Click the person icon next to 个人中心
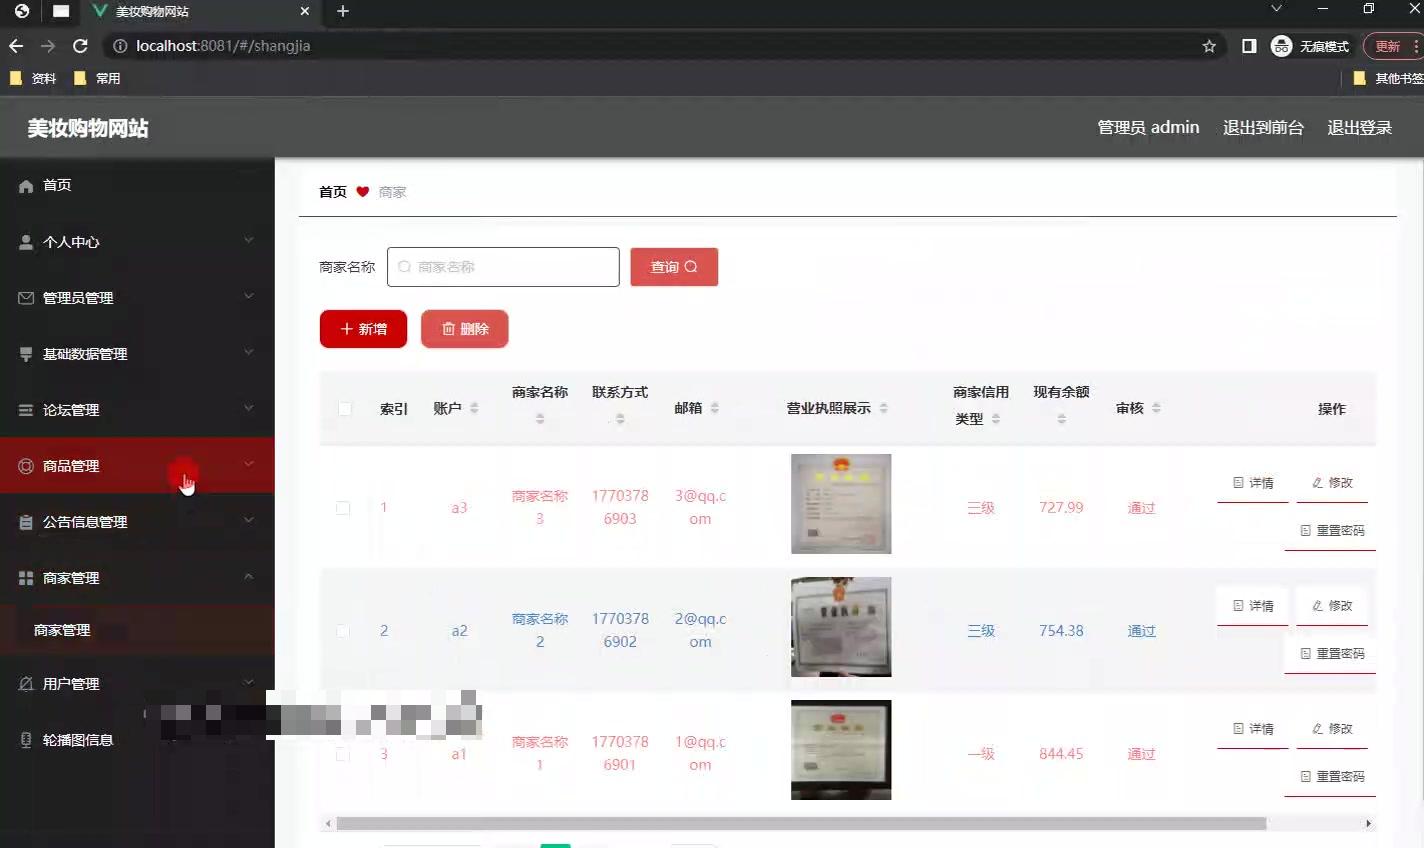This screenshot has height=848, width=1424. click(26, 242)
